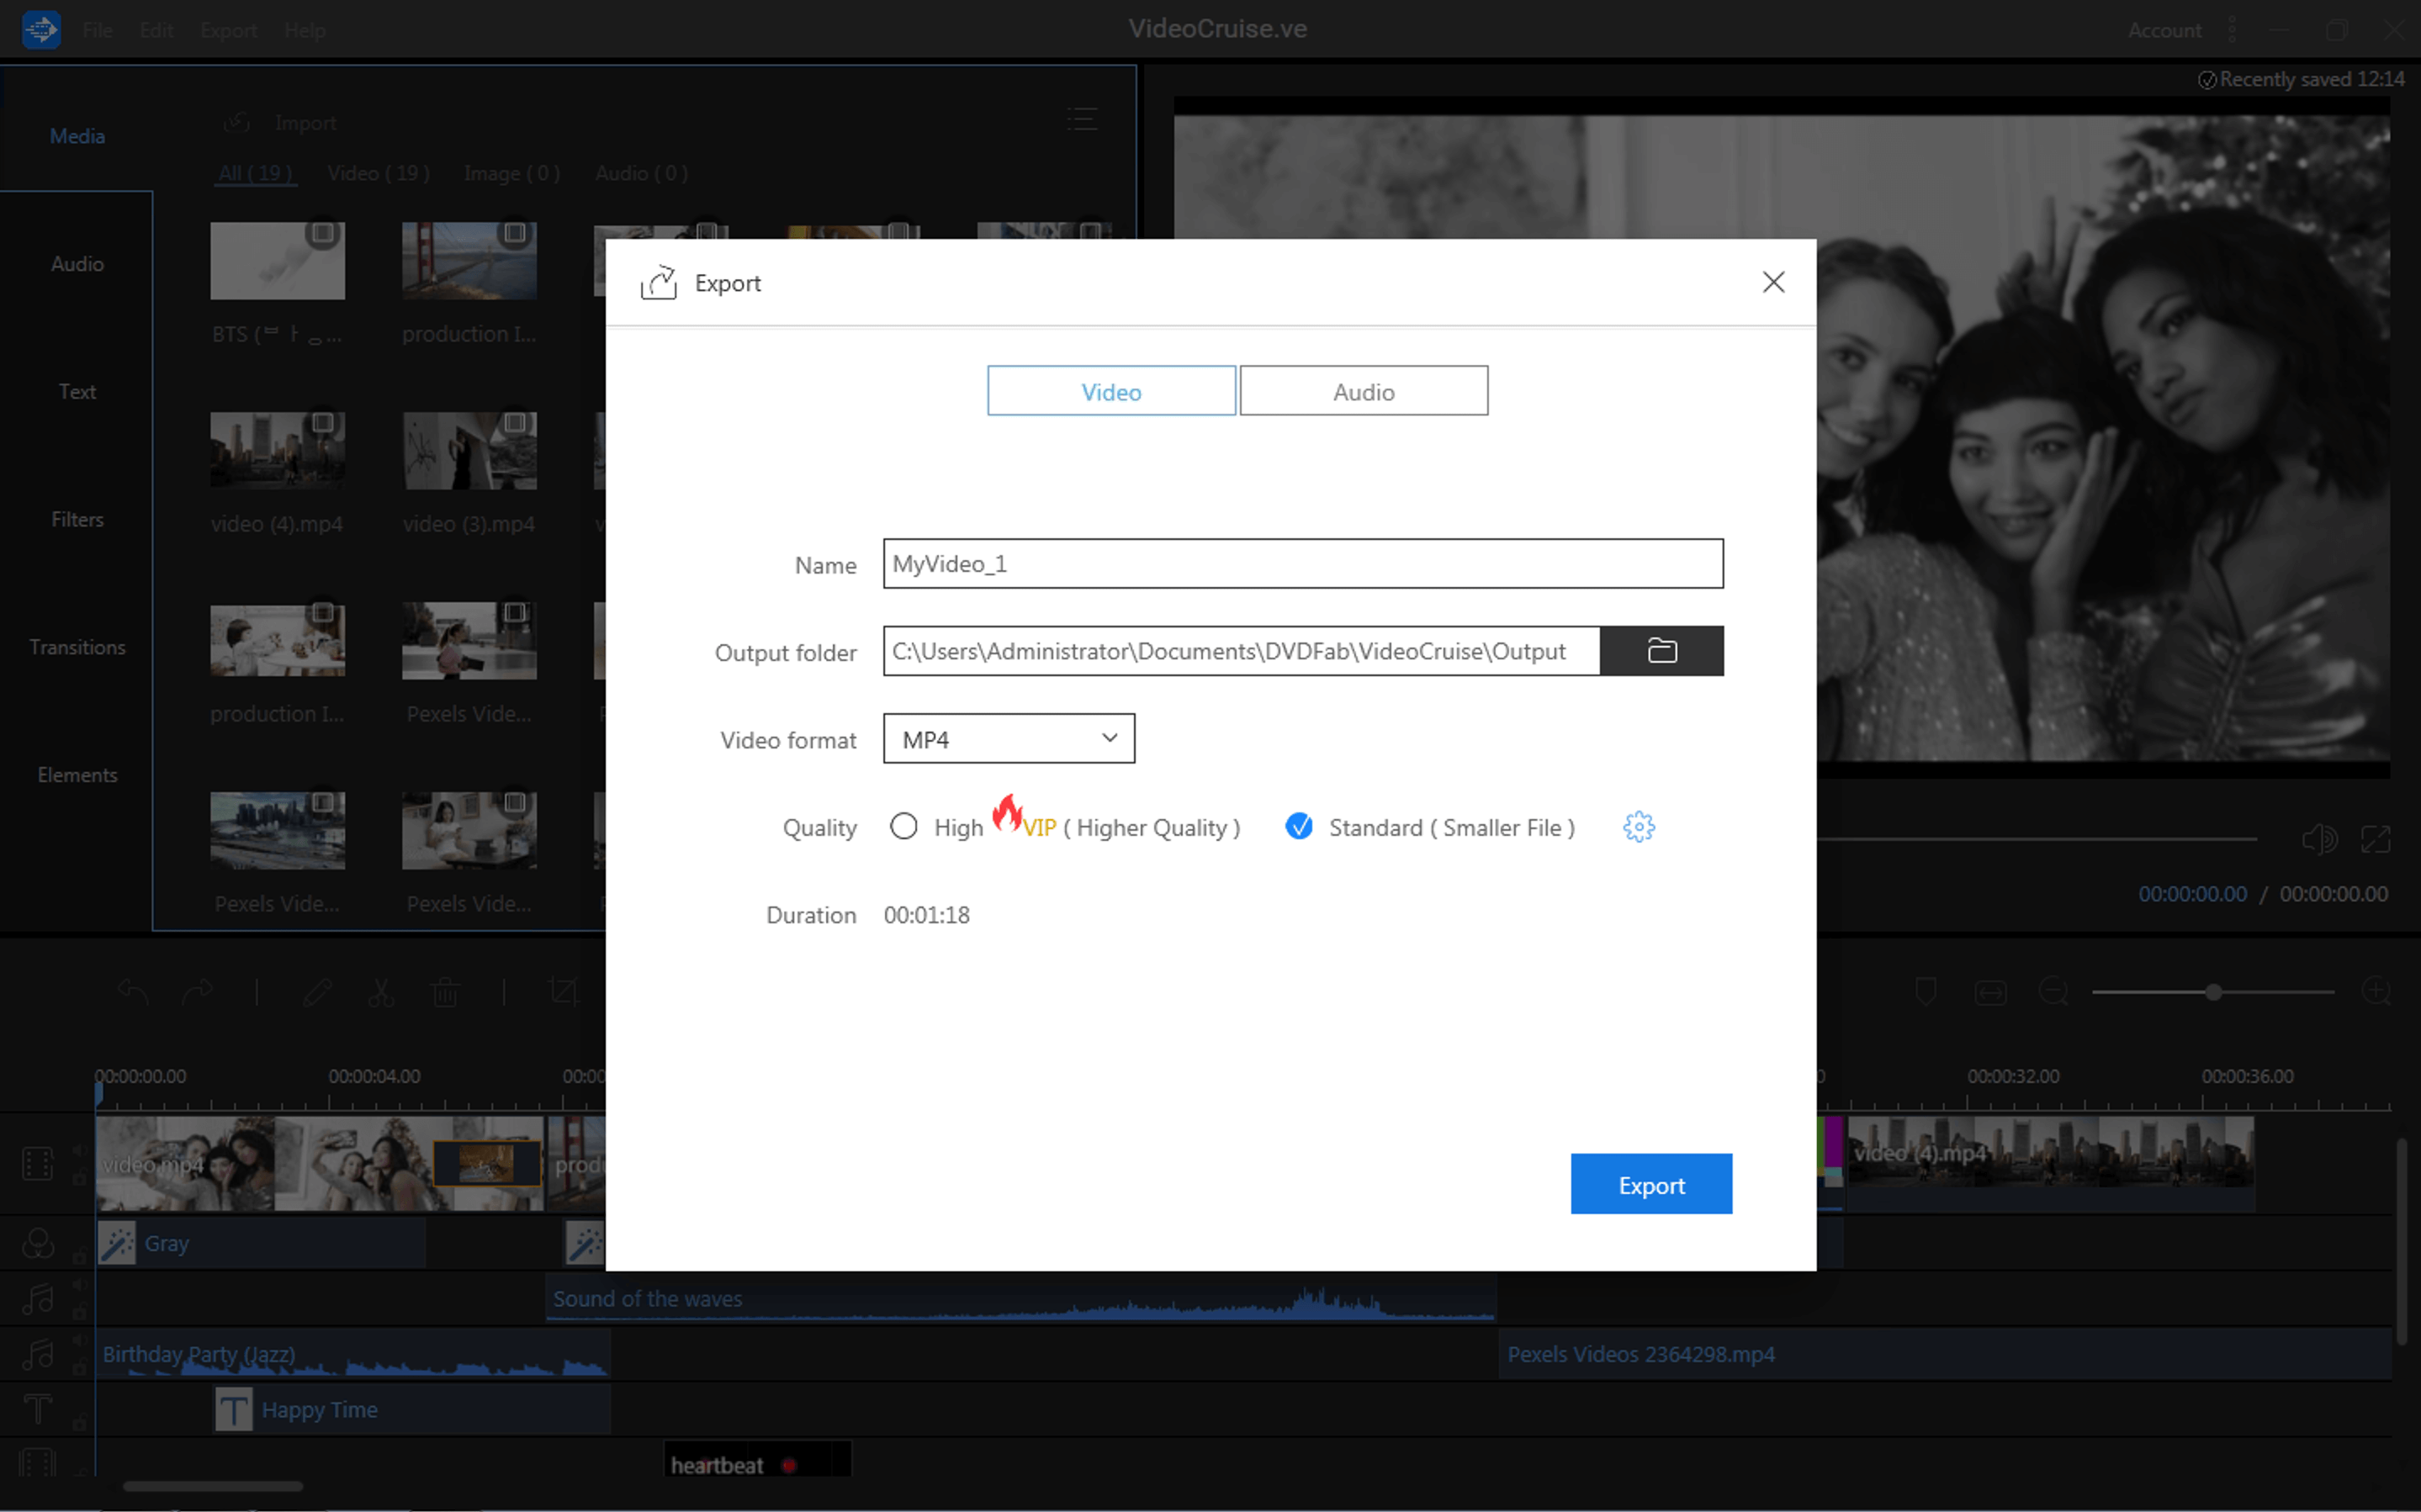Show the Audio (0) media filter tab
The width and height of the screenshot is (2421, 1512).
tap(641, 173)
